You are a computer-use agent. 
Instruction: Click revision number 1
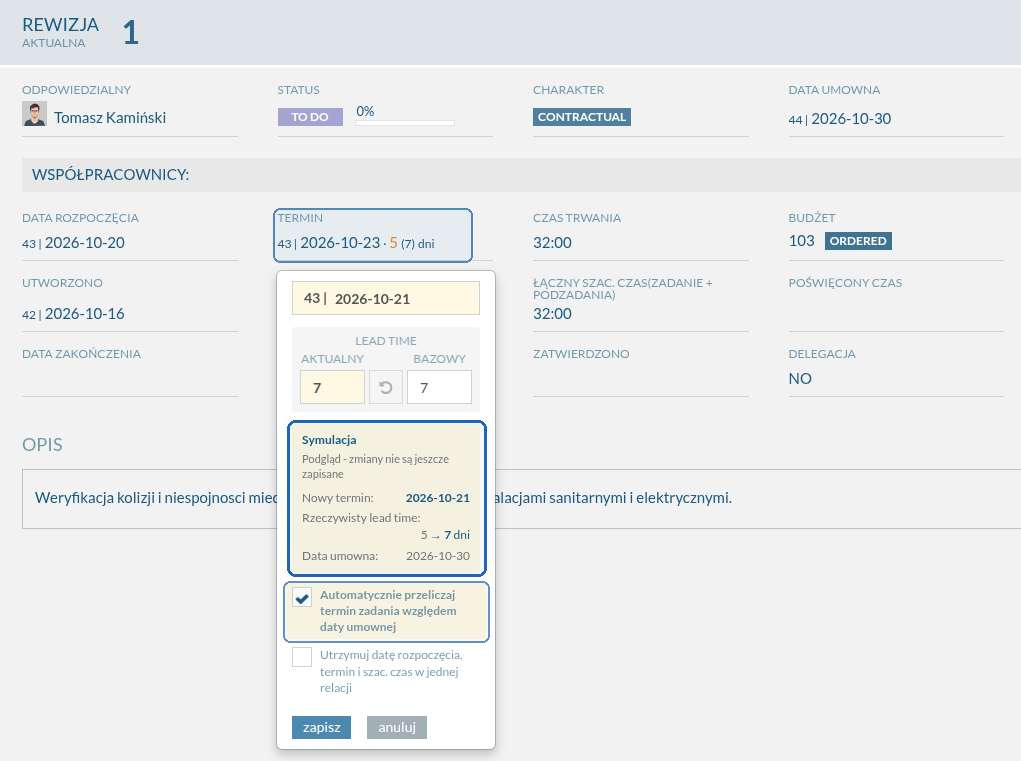tap(131, 32)
